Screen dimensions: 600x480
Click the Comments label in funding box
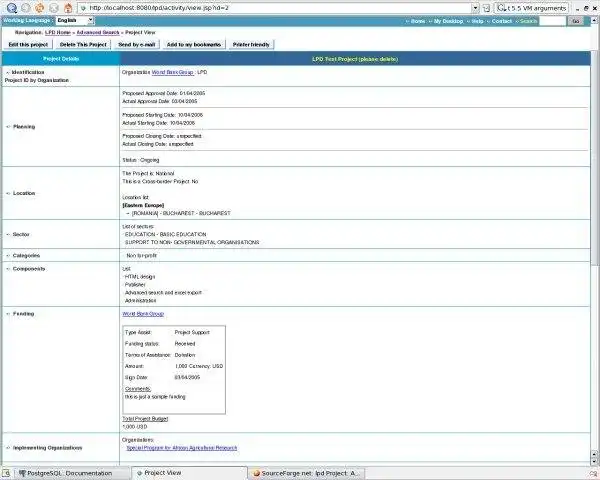point(138,389)
